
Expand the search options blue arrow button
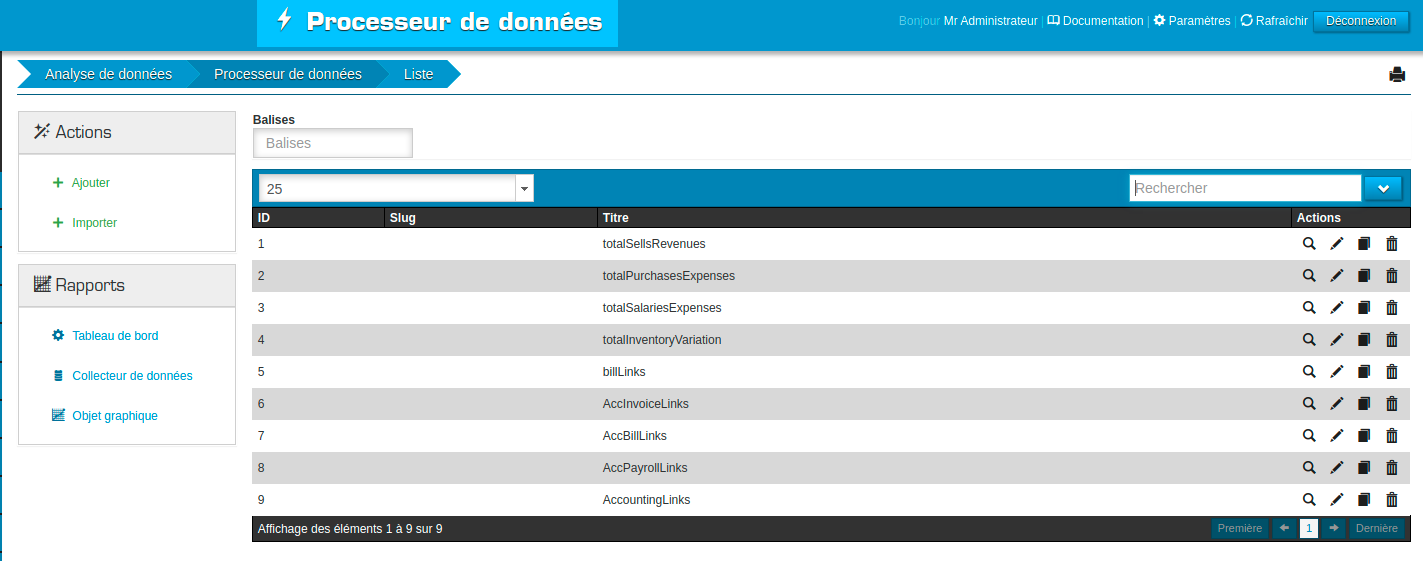pos(1383,188)
